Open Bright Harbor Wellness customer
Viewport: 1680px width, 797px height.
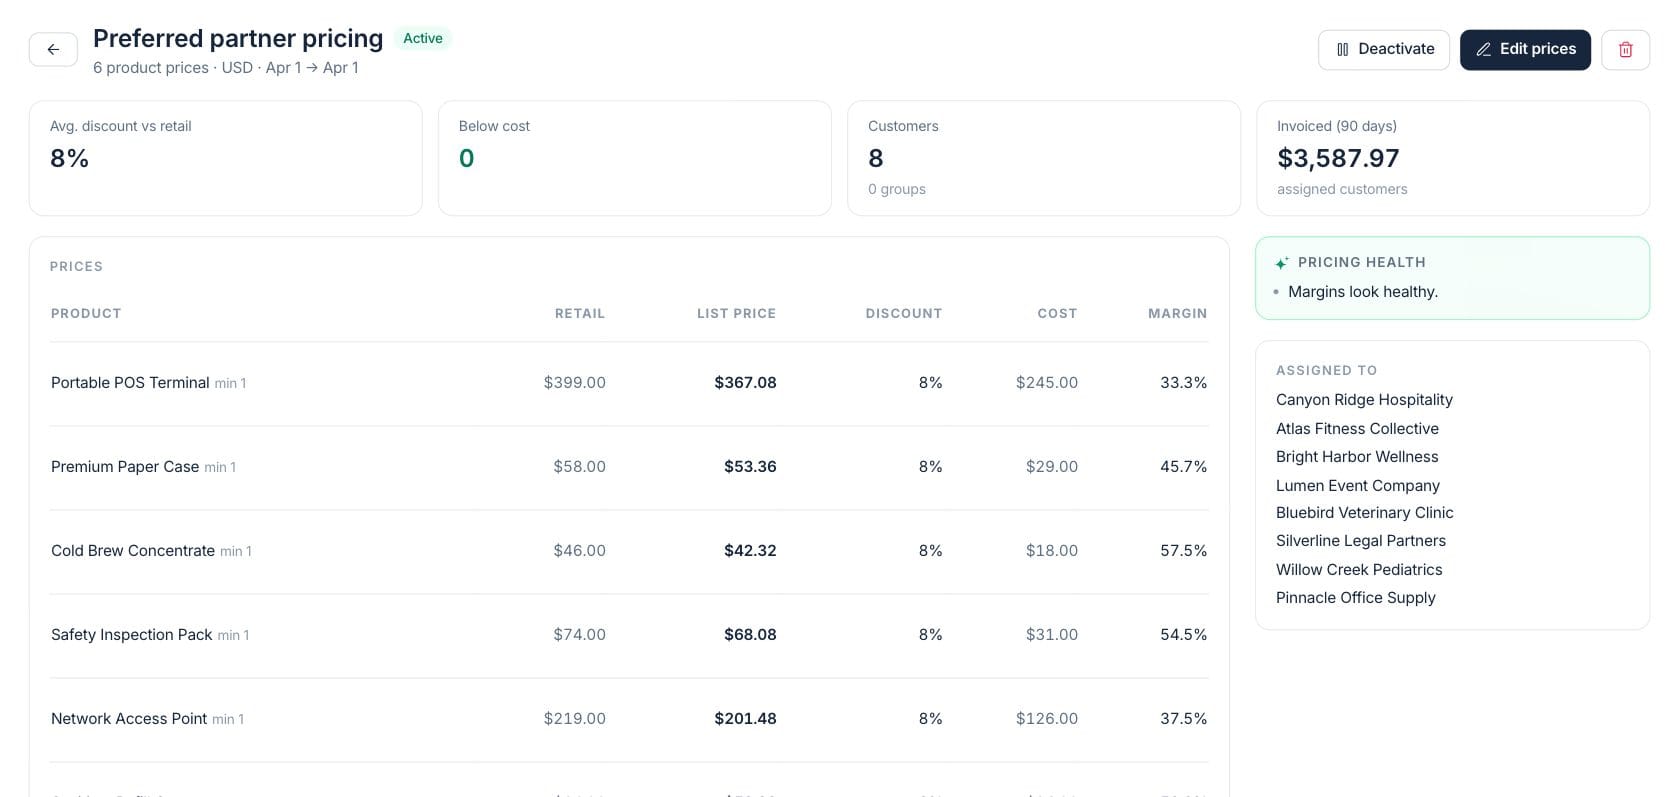tap(1357, 457)
